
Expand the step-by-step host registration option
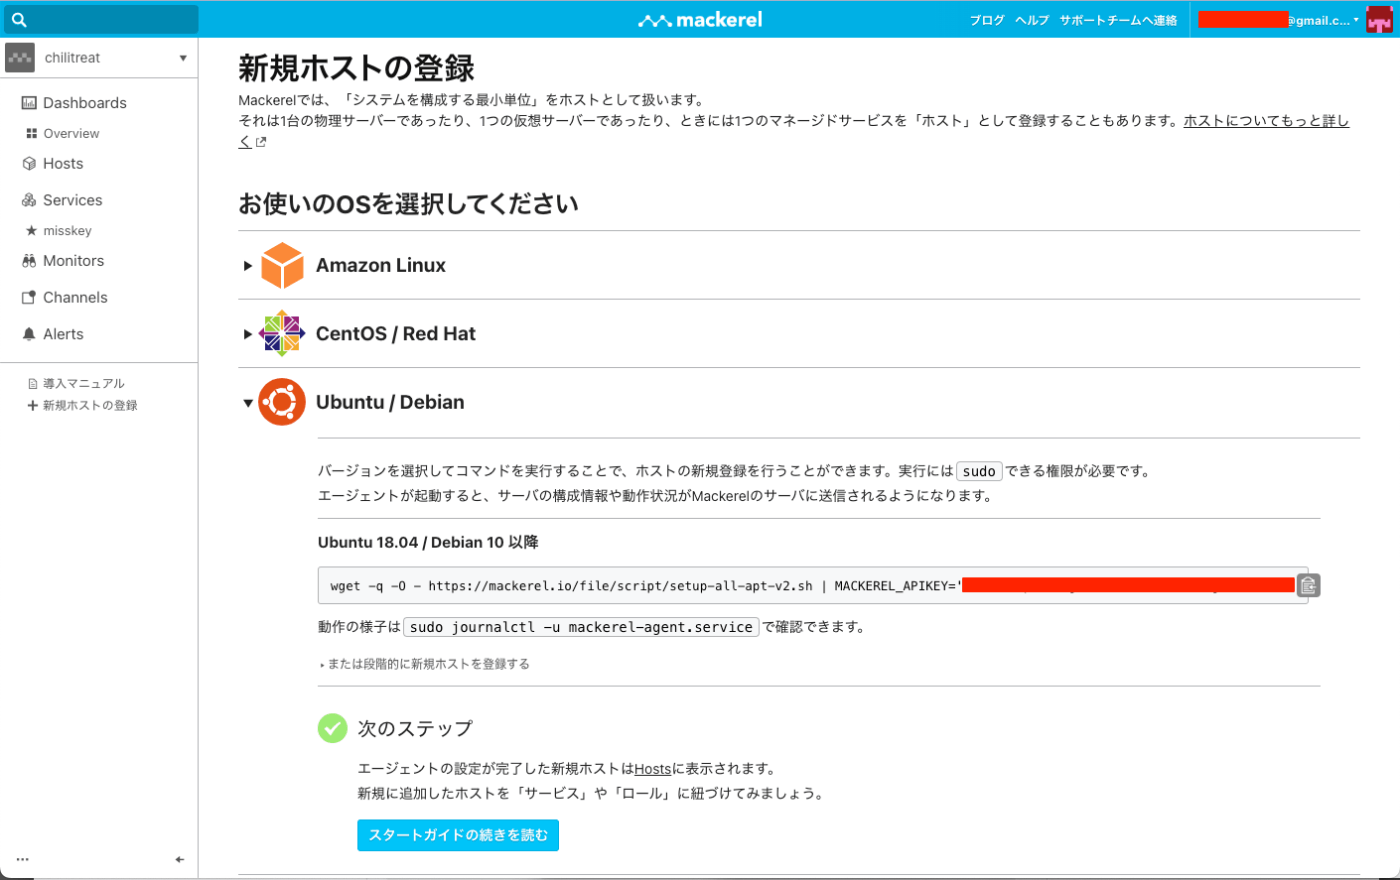425,664
